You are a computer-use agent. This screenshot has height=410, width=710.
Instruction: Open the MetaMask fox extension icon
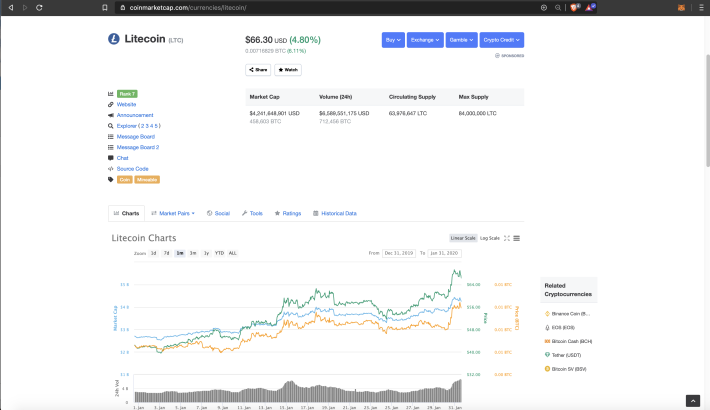click(x=681, y=8)
